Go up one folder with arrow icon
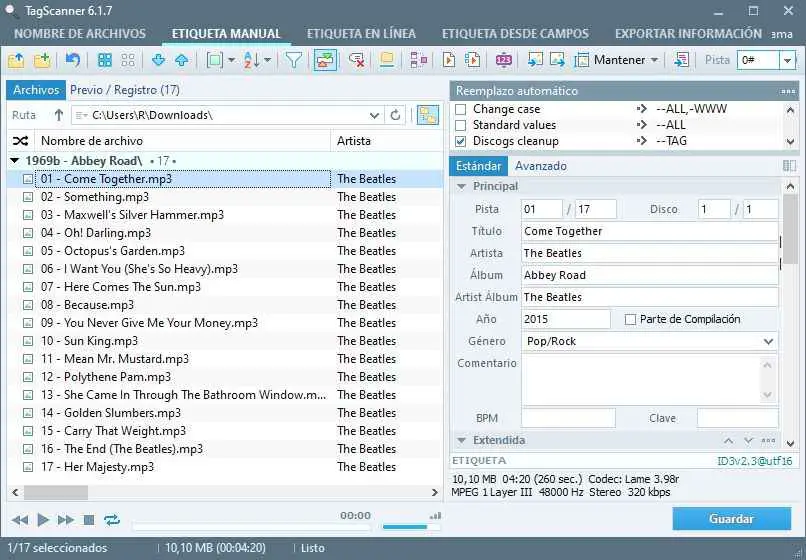 coord(58,115)
